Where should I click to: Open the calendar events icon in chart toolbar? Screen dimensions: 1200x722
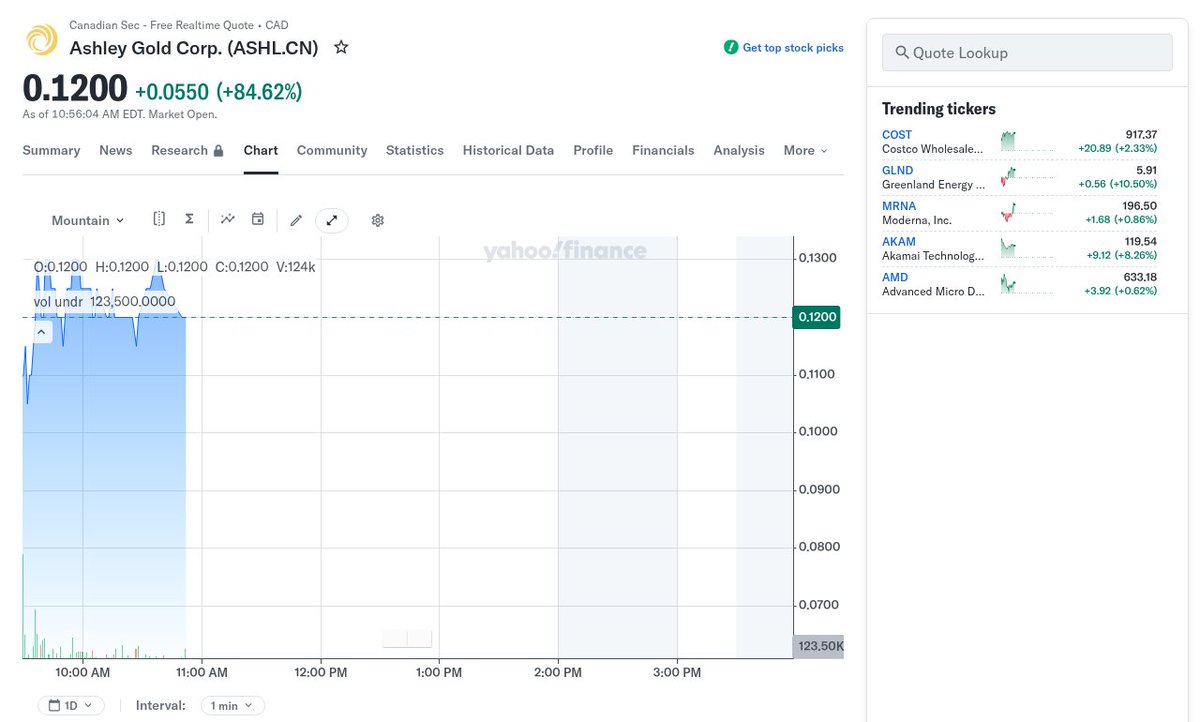tap(257, 219)
